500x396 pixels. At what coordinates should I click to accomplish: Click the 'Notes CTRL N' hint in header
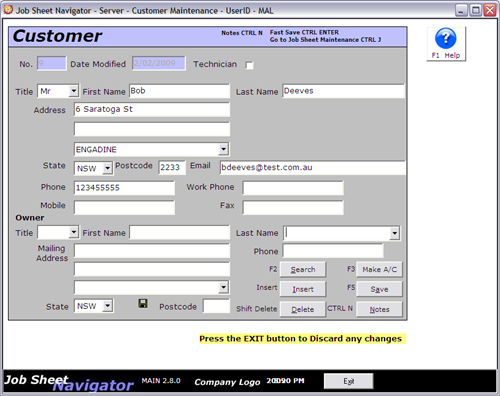[242, 33]
